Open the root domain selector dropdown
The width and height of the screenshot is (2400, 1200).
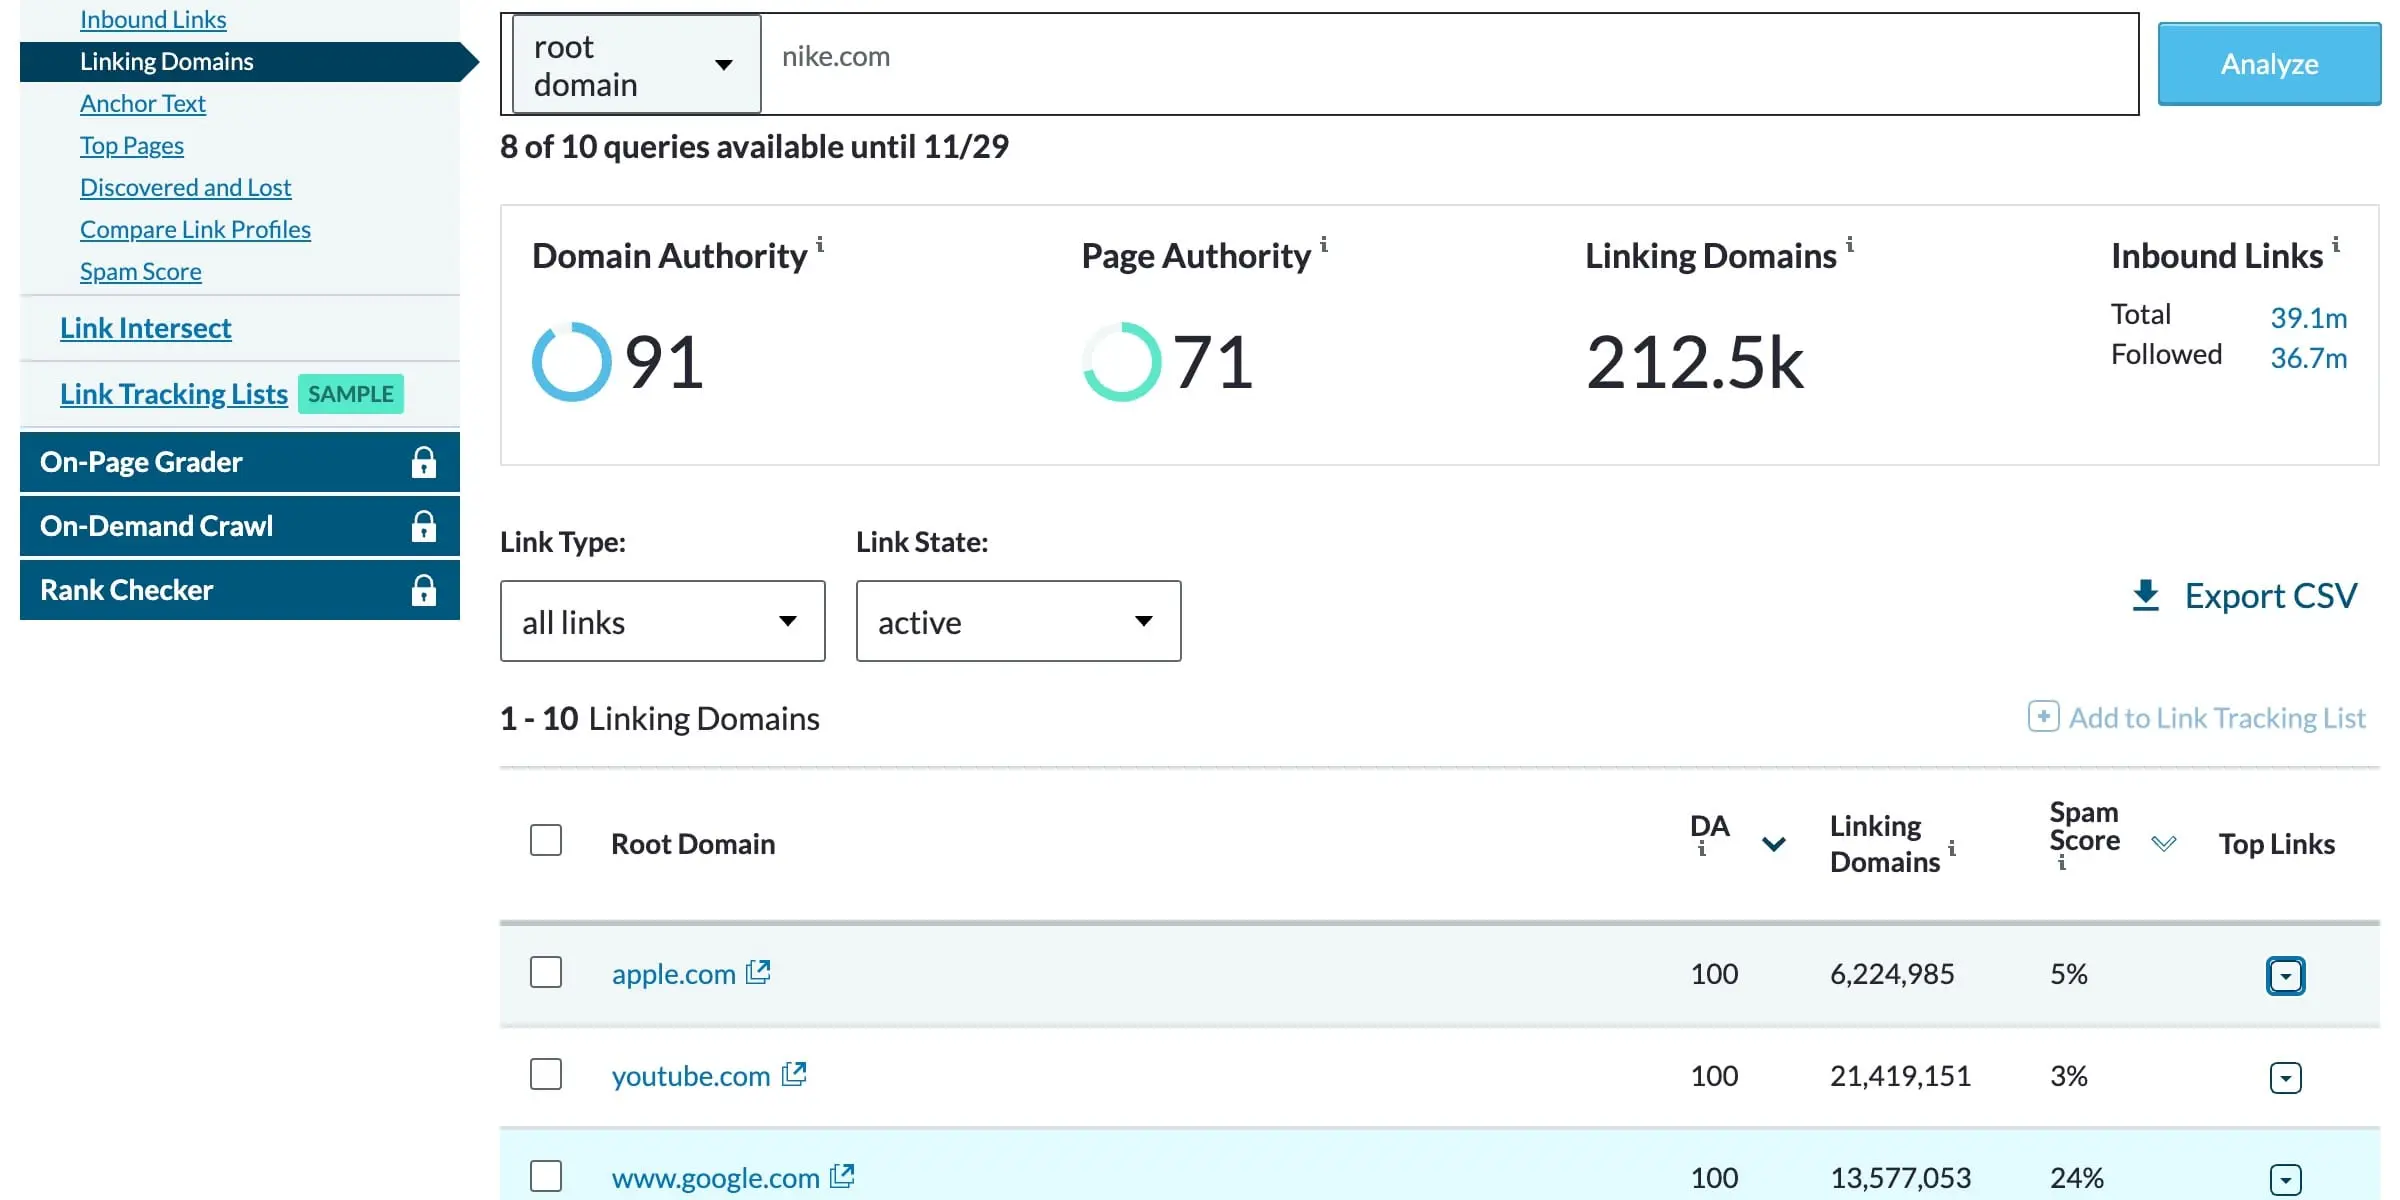point(629,63)
